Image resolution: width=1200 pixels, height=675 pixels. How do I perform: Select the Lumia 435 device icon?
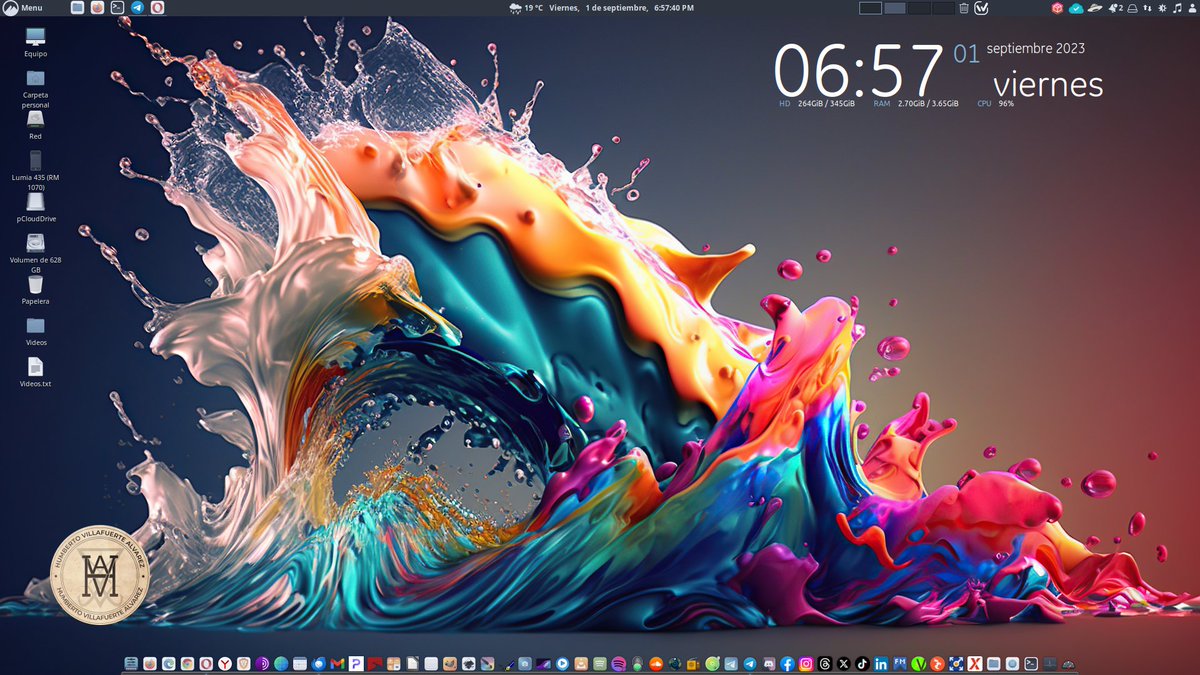[36, 170]
